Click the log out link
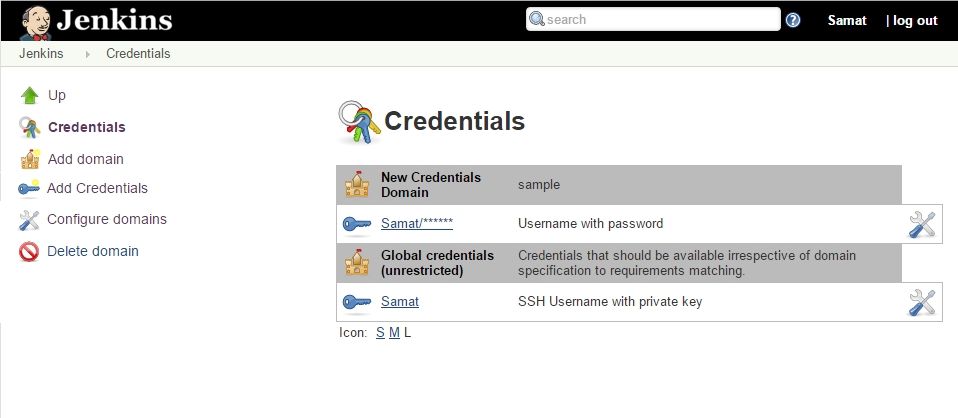This screenshot has height=418, width=958. tap(915, 20)
